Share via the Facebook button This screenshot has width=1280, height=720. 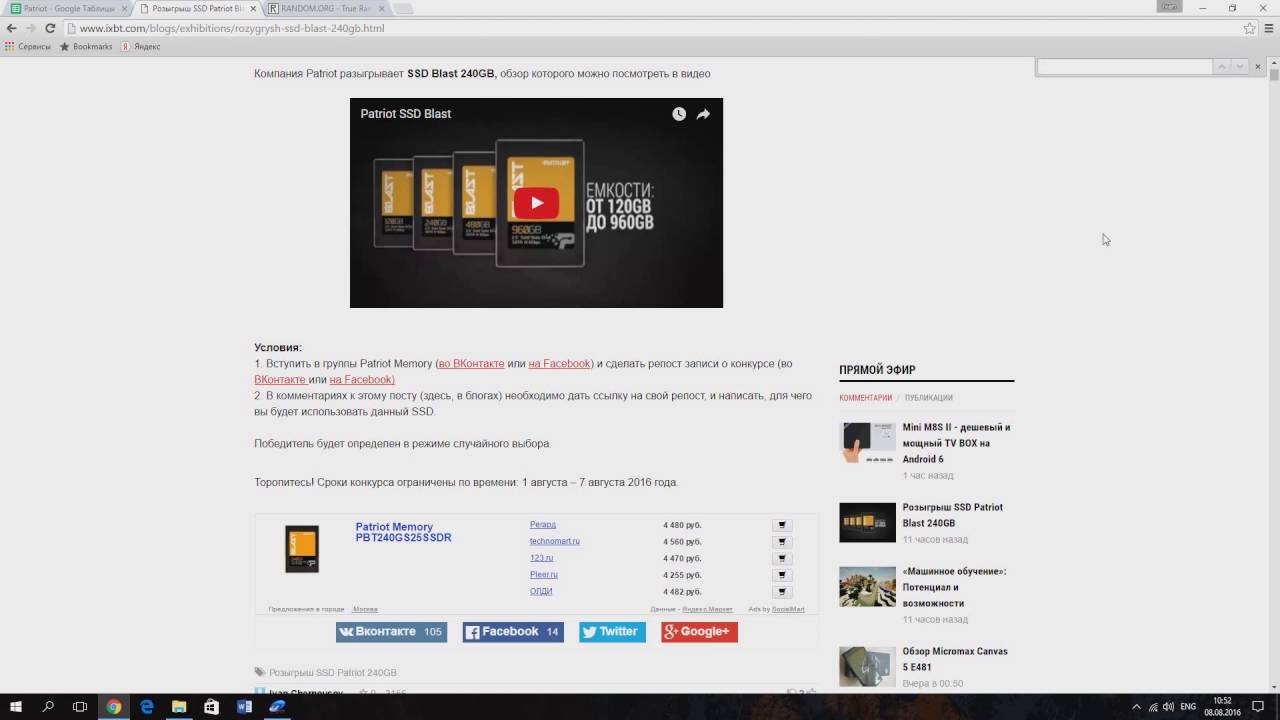[513, 632]
